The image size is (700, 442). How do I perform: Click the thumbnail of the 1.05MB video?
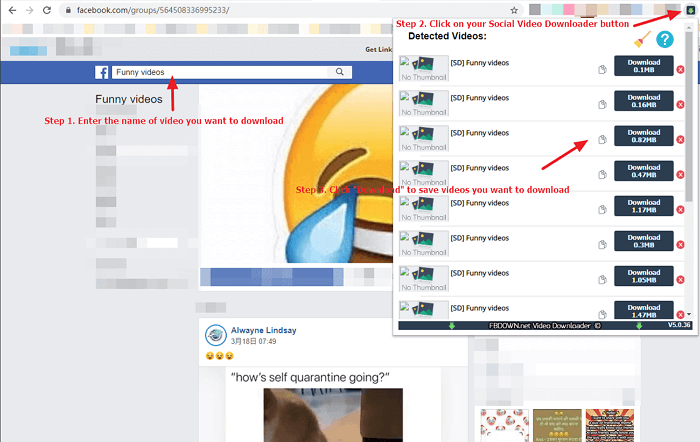[x=424, y=279]
